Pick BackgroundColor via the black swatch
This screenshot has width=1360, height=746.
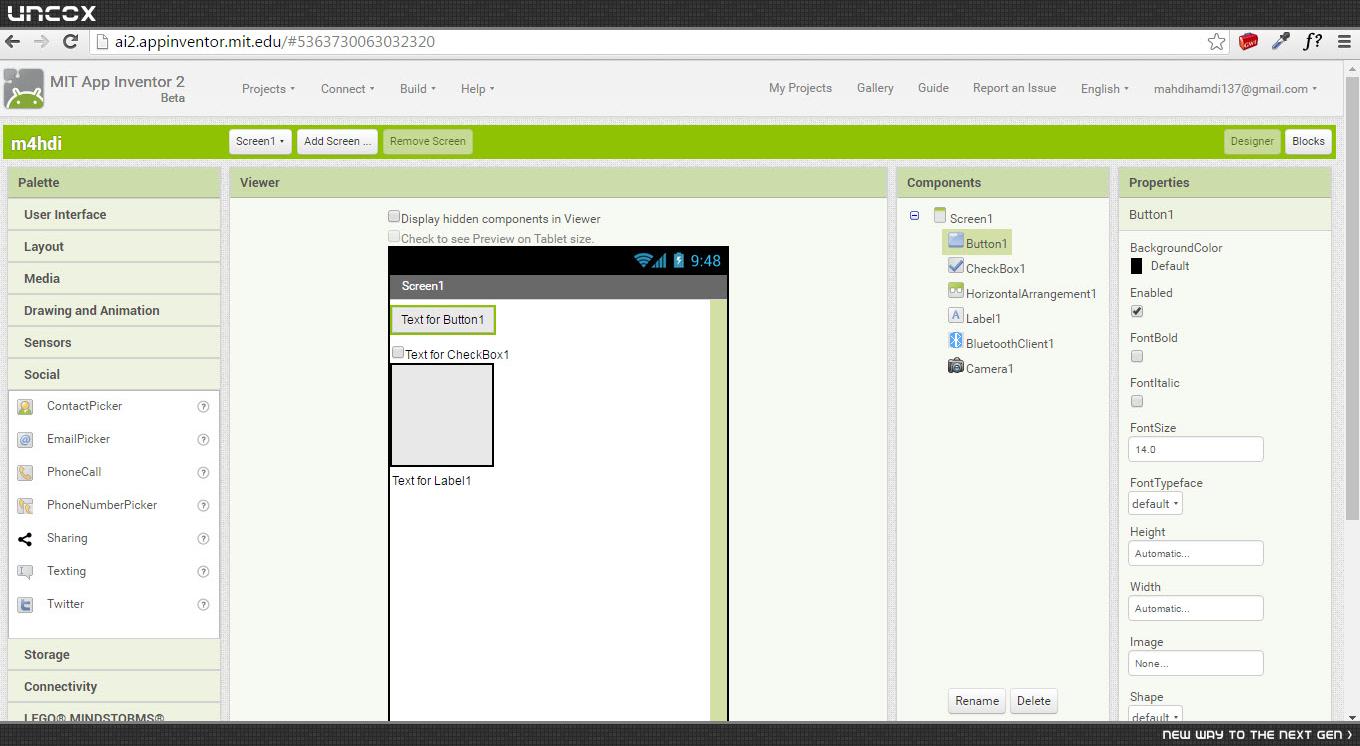pos(1136,266)
